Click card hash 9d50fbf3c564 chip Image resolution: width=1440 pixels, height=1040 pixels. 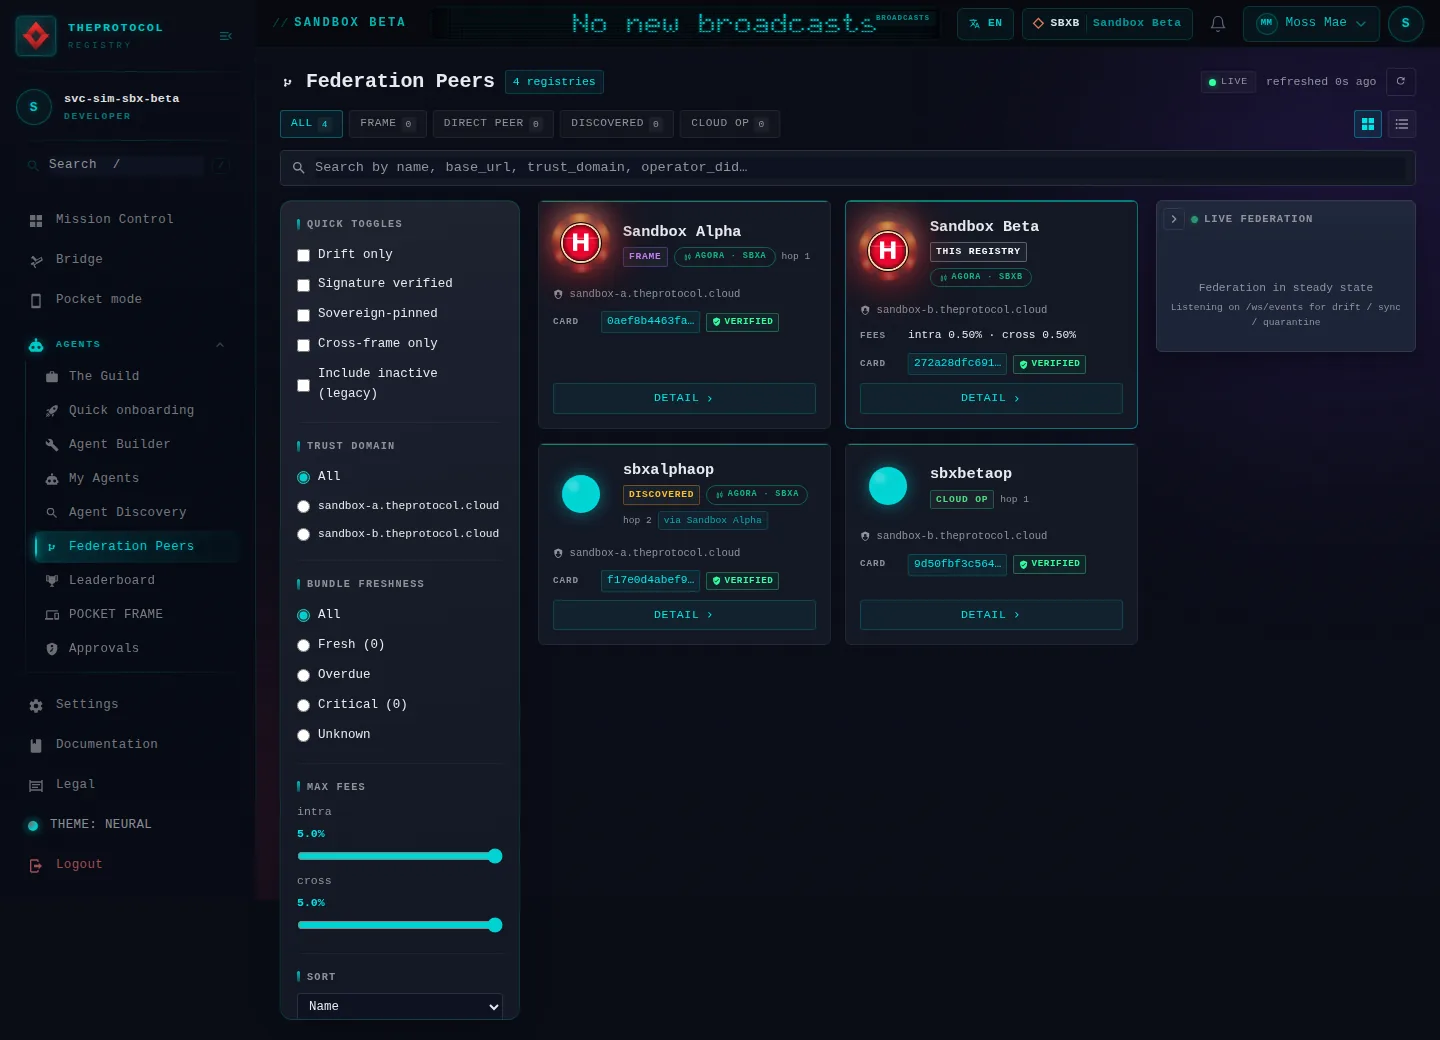[957, 564]
